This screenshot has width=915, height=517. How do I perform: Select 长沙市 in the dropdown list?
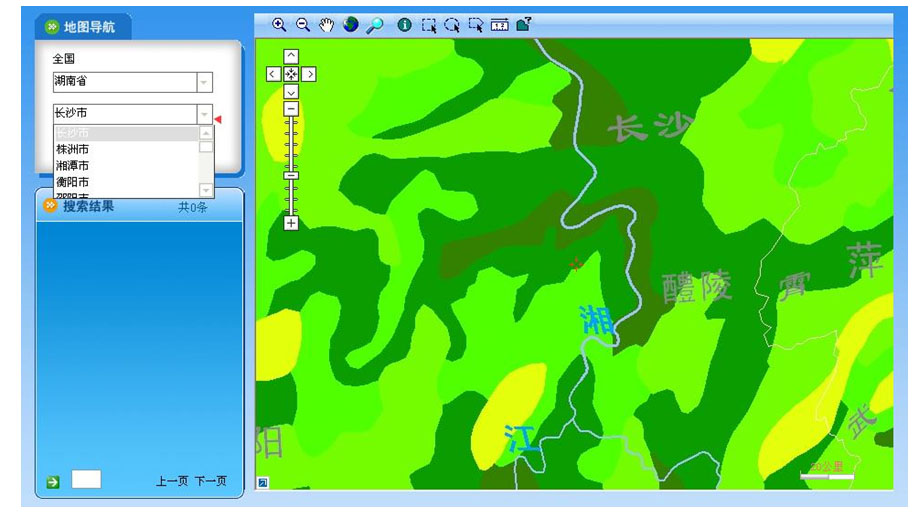tap(127, 133)
